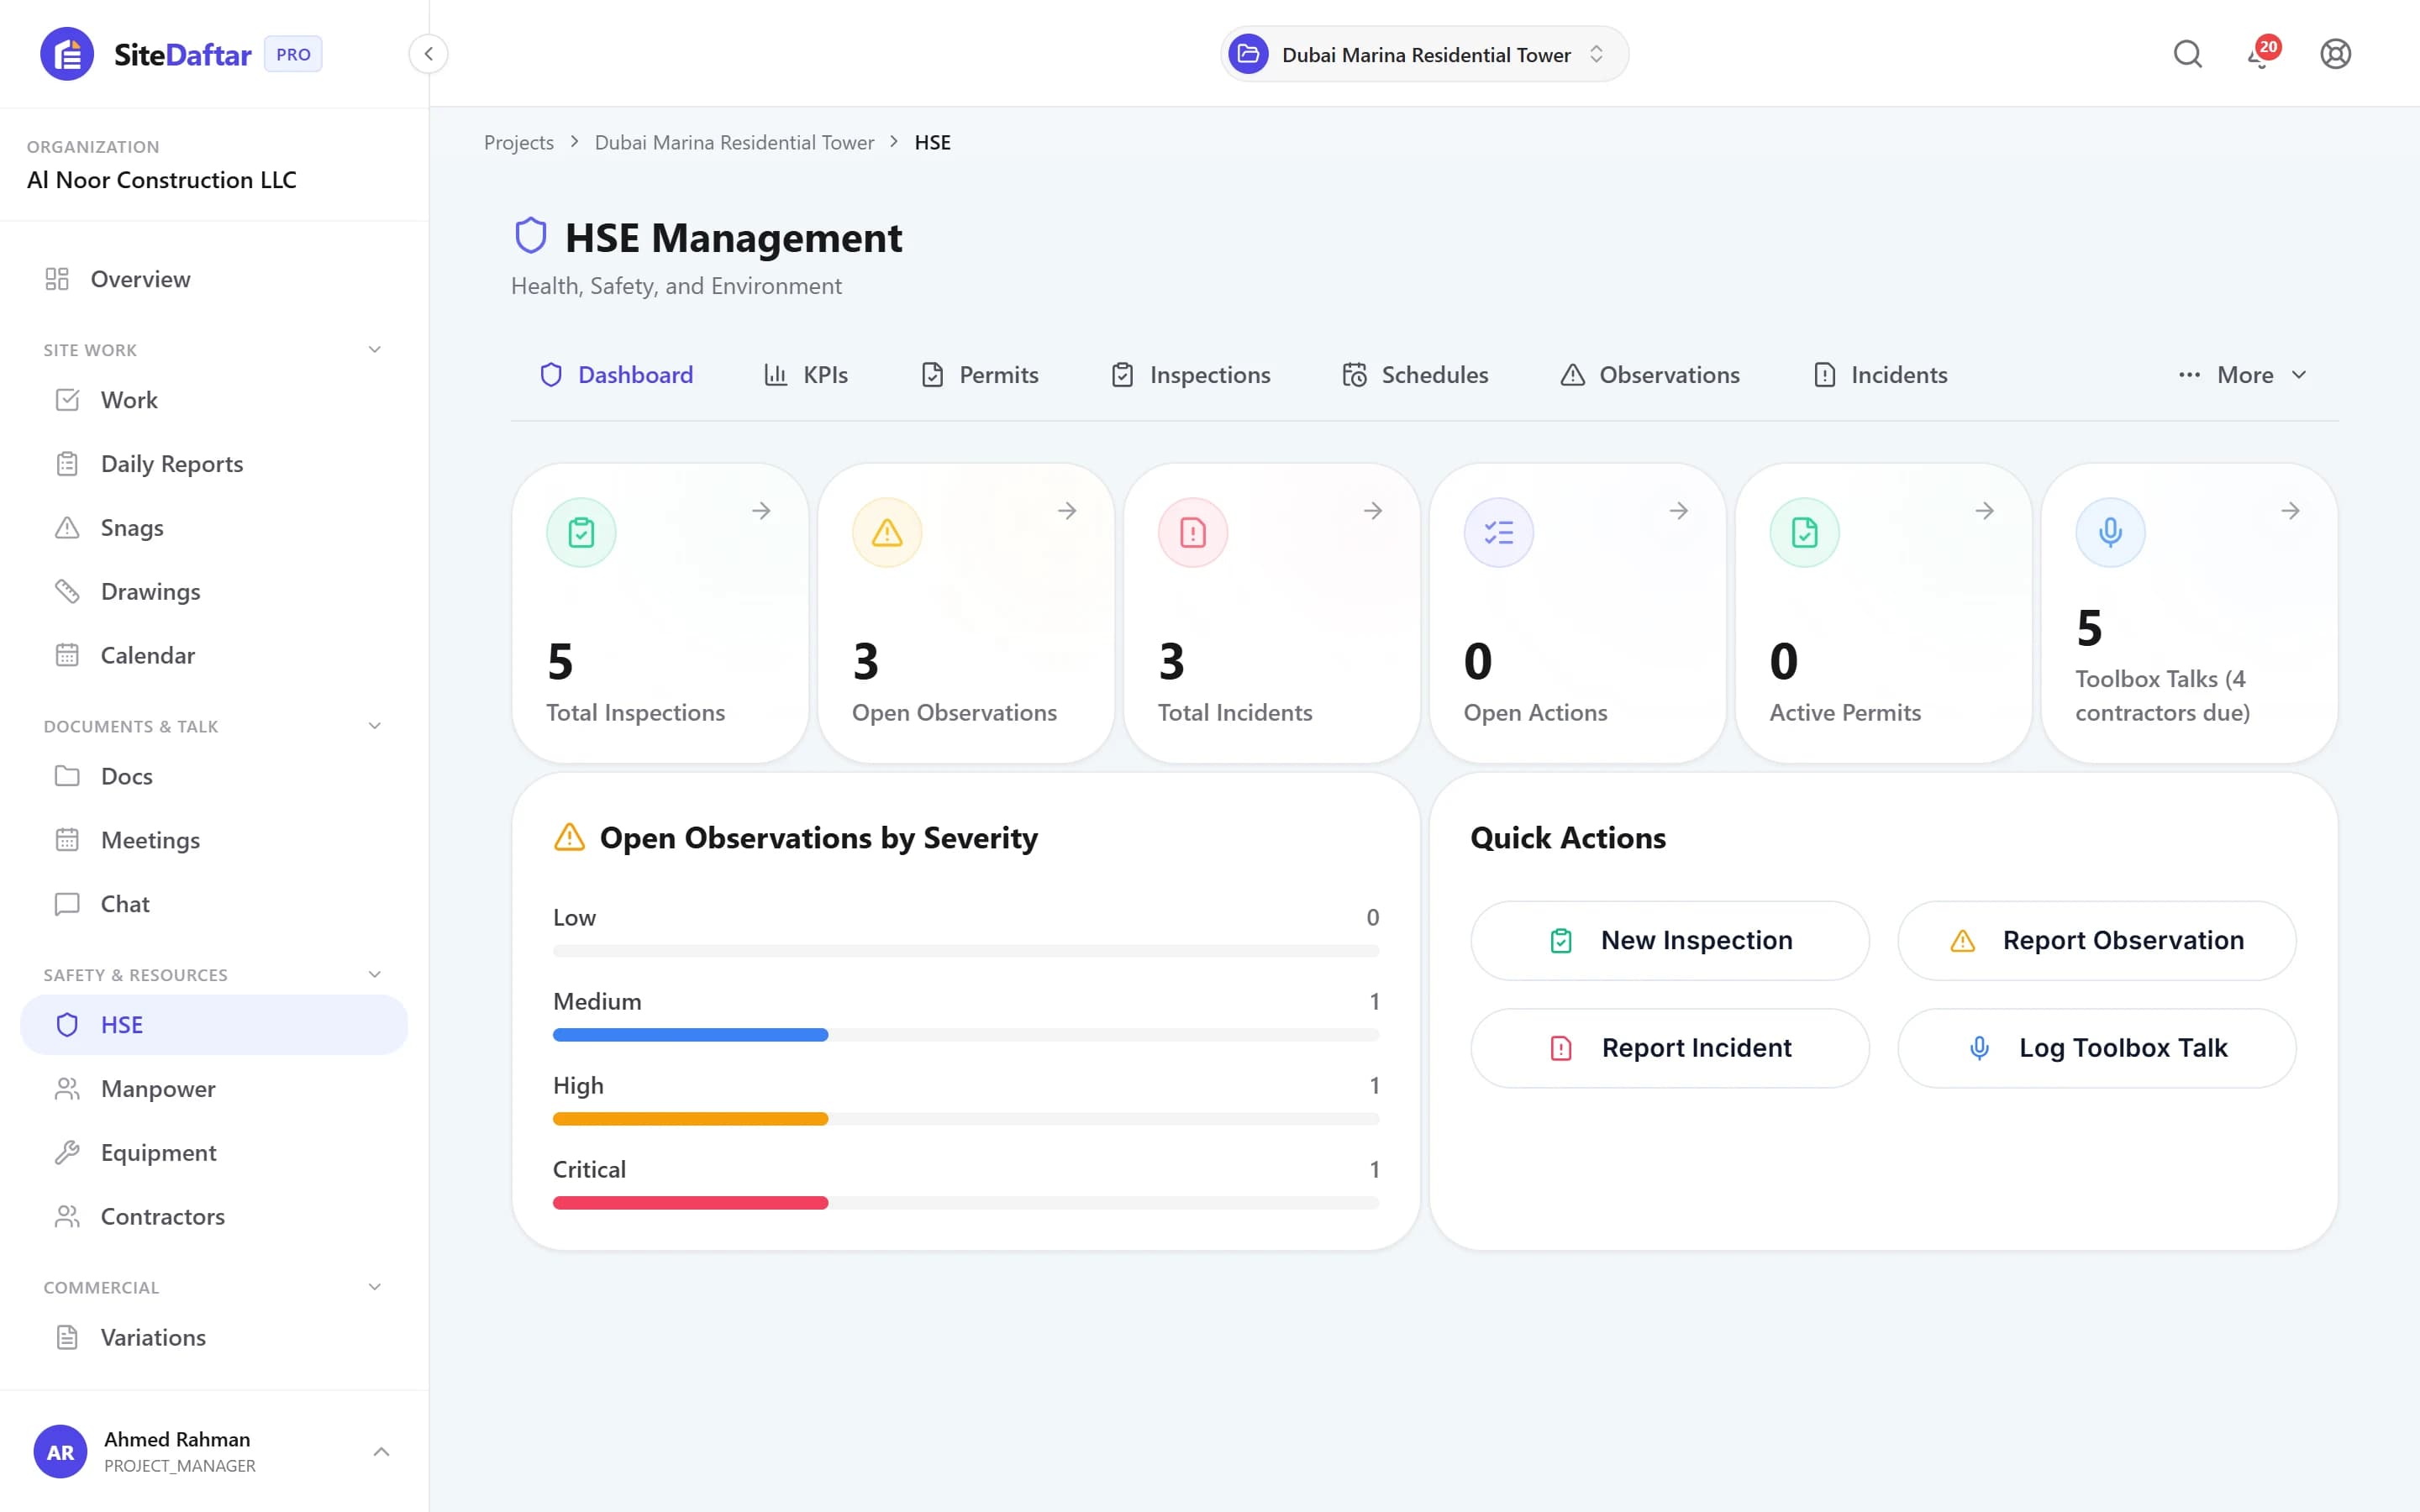The width and height of the screenshot is (2420, 1512).
Task: Click the Active Permits document icon
Action: click(1805, 532)
